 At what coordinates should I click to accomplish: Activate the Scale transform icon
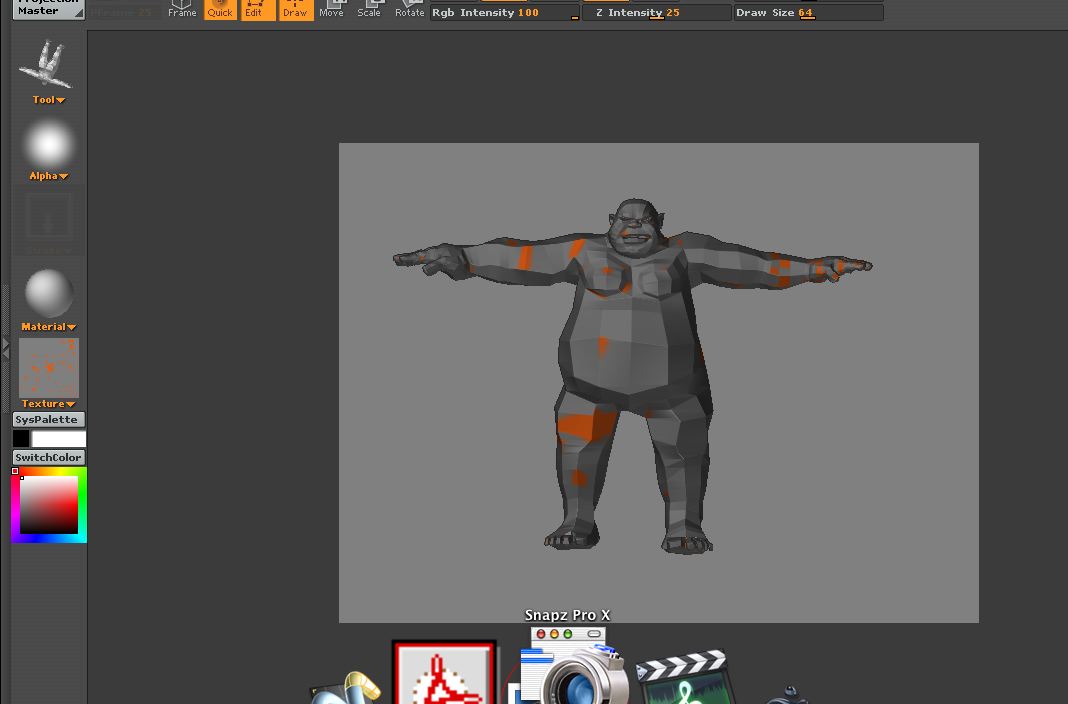coord(369,9)
